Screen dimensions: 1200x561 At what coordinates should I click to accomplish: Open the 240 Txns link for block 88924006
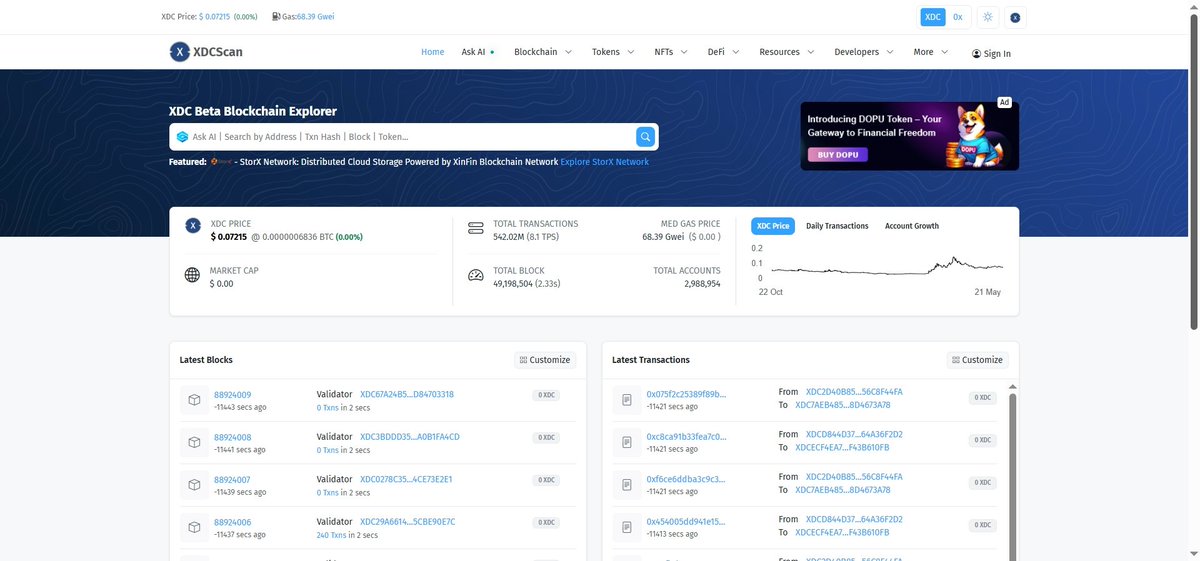(x=332, y=535)
